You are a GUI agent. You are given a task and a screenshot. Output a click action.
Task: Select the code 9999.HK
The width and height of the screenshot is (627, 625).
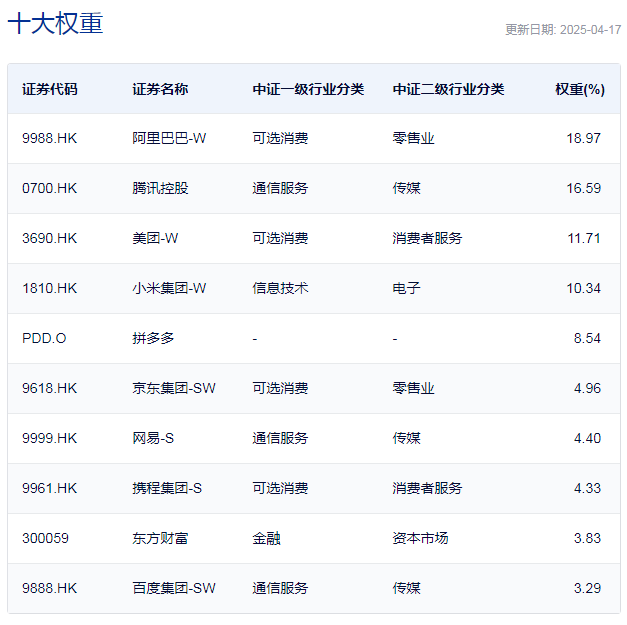50,438
